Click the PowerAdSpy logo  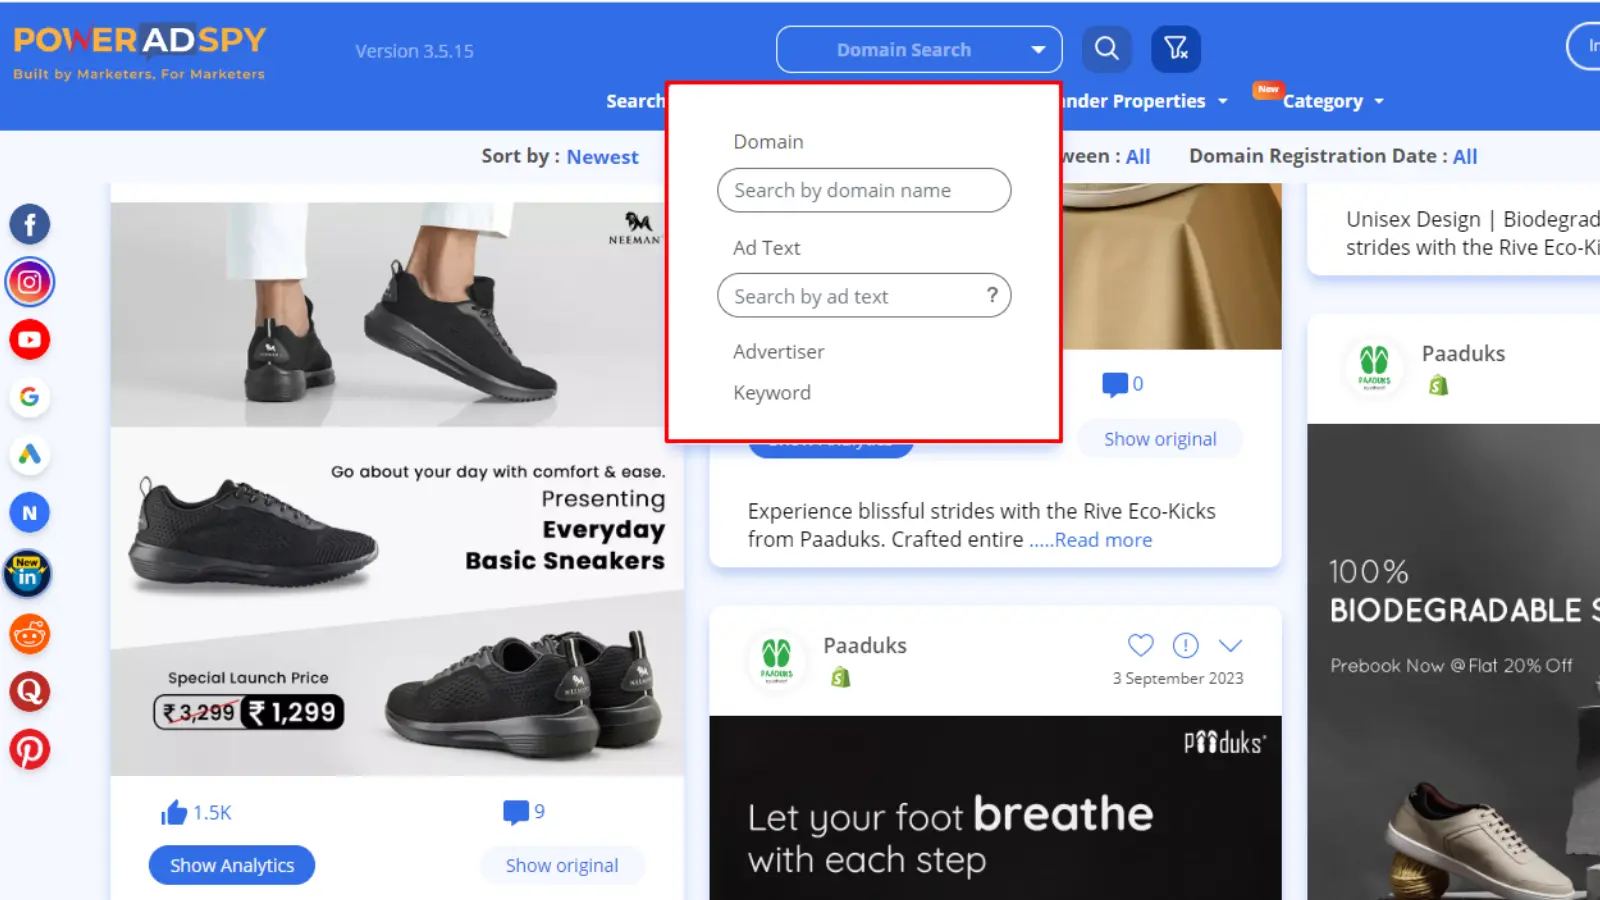(x=140, y=52)
